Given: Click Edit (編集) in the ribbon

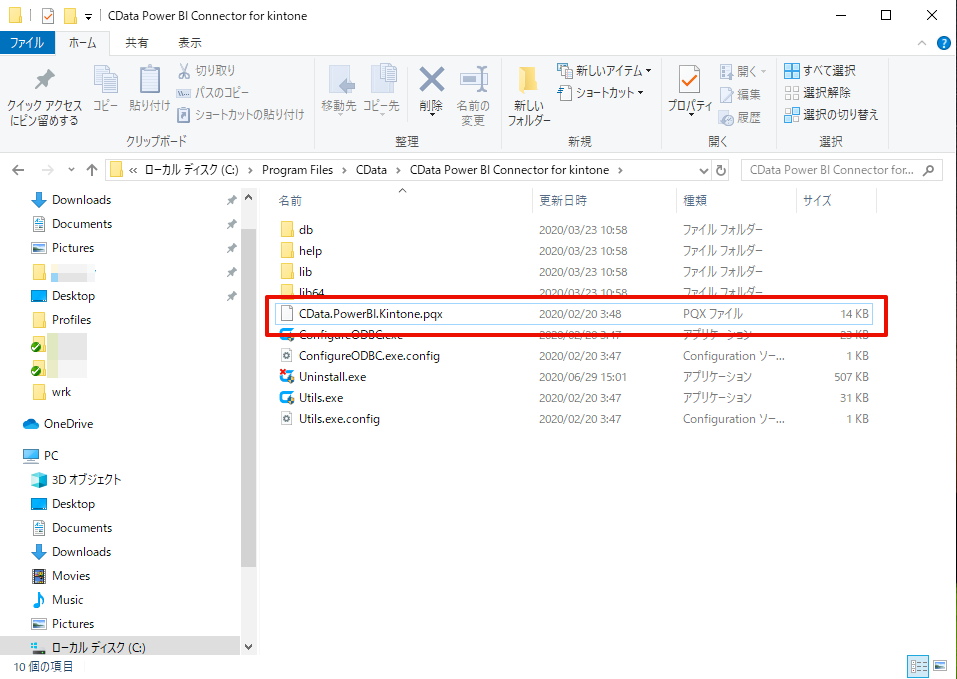Looking at the screenshot, I should 740,94.
